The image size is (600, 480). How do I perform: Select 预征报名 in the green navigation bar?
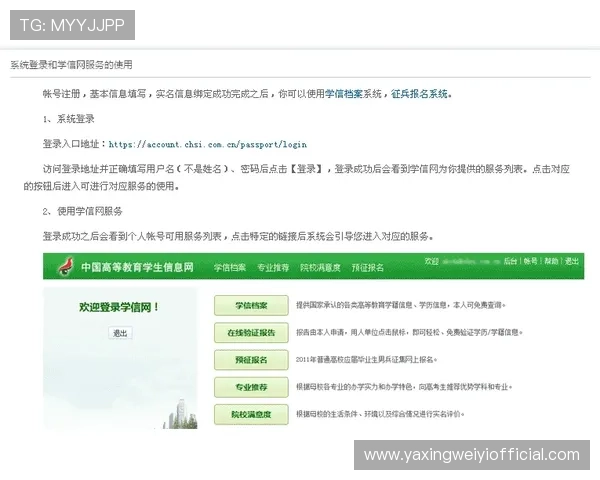[368, 267]
